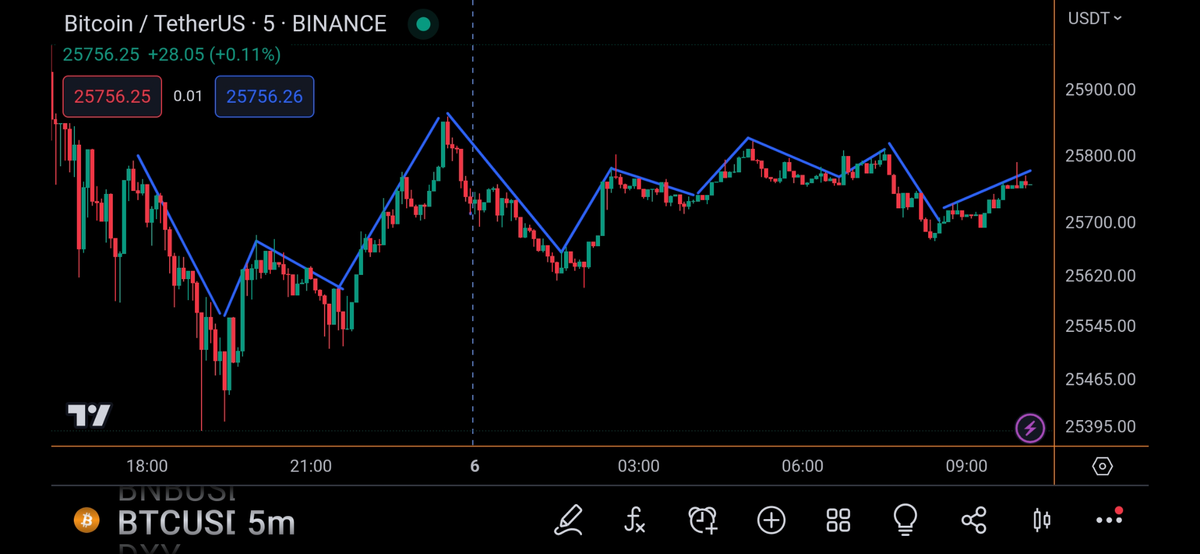1200x554 pixels.
Task: Tap the Bitcoin / TetherUS chart title
Action: pyautogui.click(x=225, y=24)
